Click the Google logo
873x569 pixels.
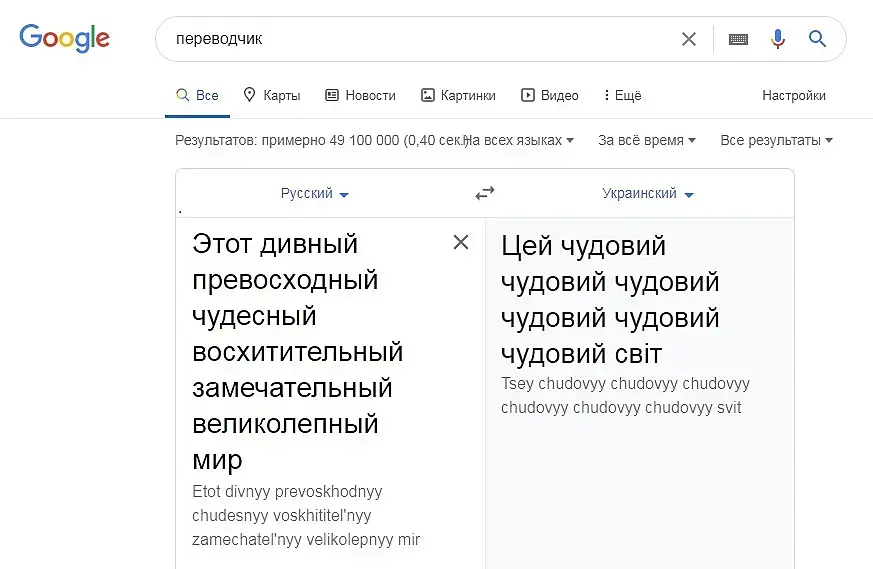[65, 38]
